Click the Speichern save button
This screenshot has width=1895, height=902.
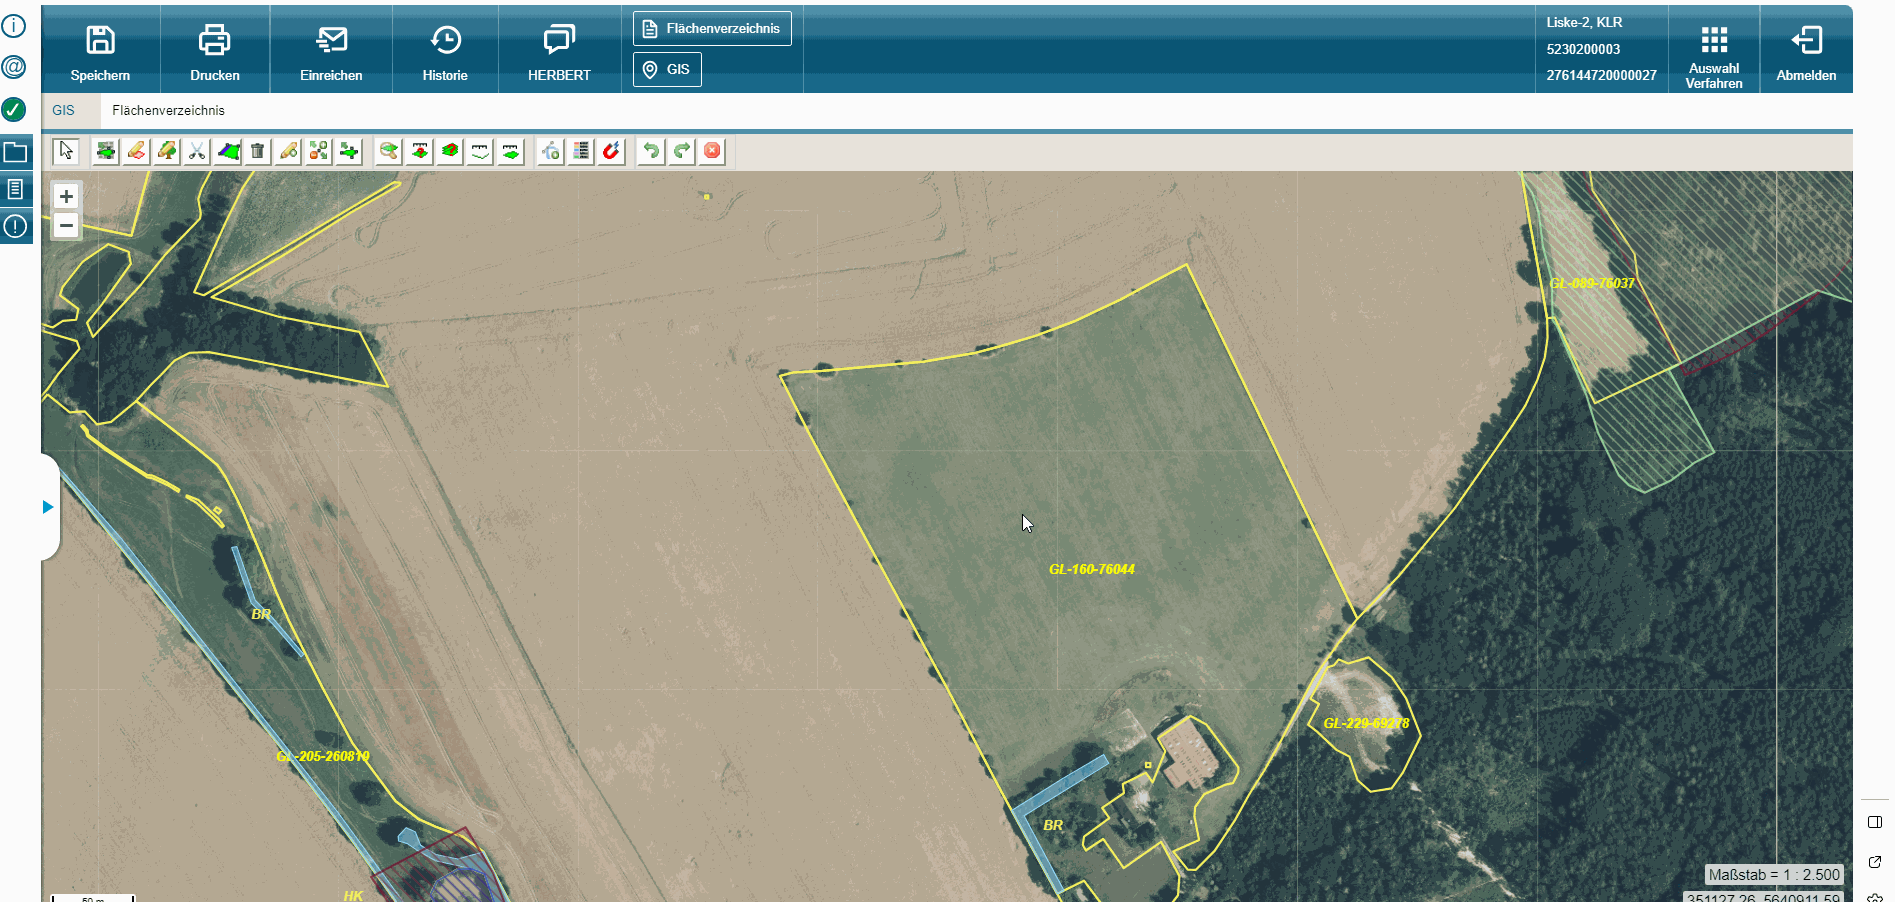tap(100, 52)
